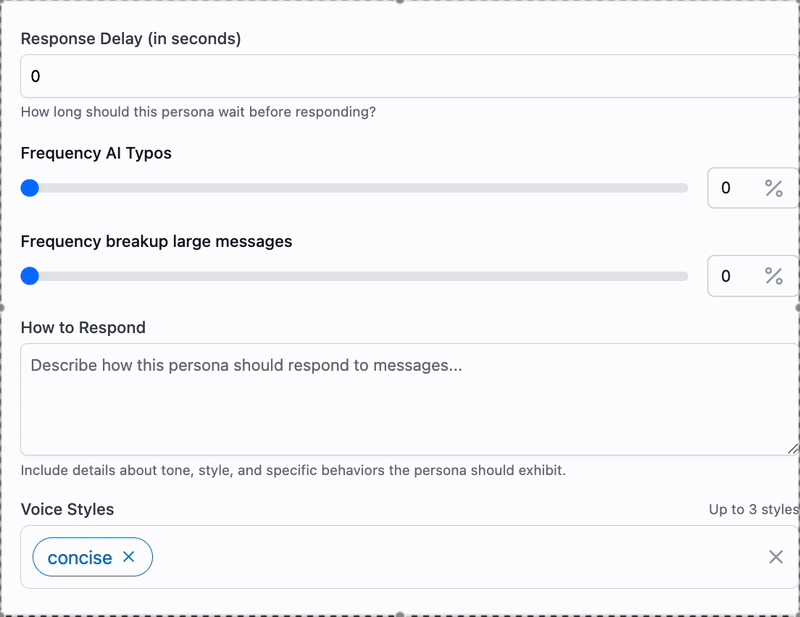Focus the Response Delay seconds field
Screen dimensions: 800x617
point(409,76)
